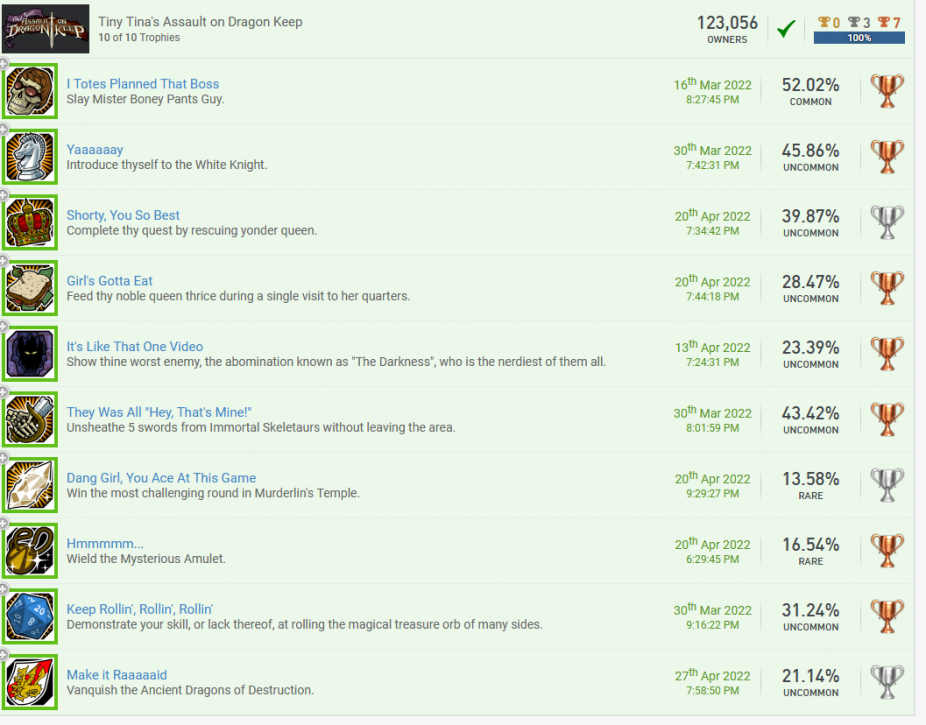
Task: Click the crown icon for Shorty, You So Best
Action: 29,222
